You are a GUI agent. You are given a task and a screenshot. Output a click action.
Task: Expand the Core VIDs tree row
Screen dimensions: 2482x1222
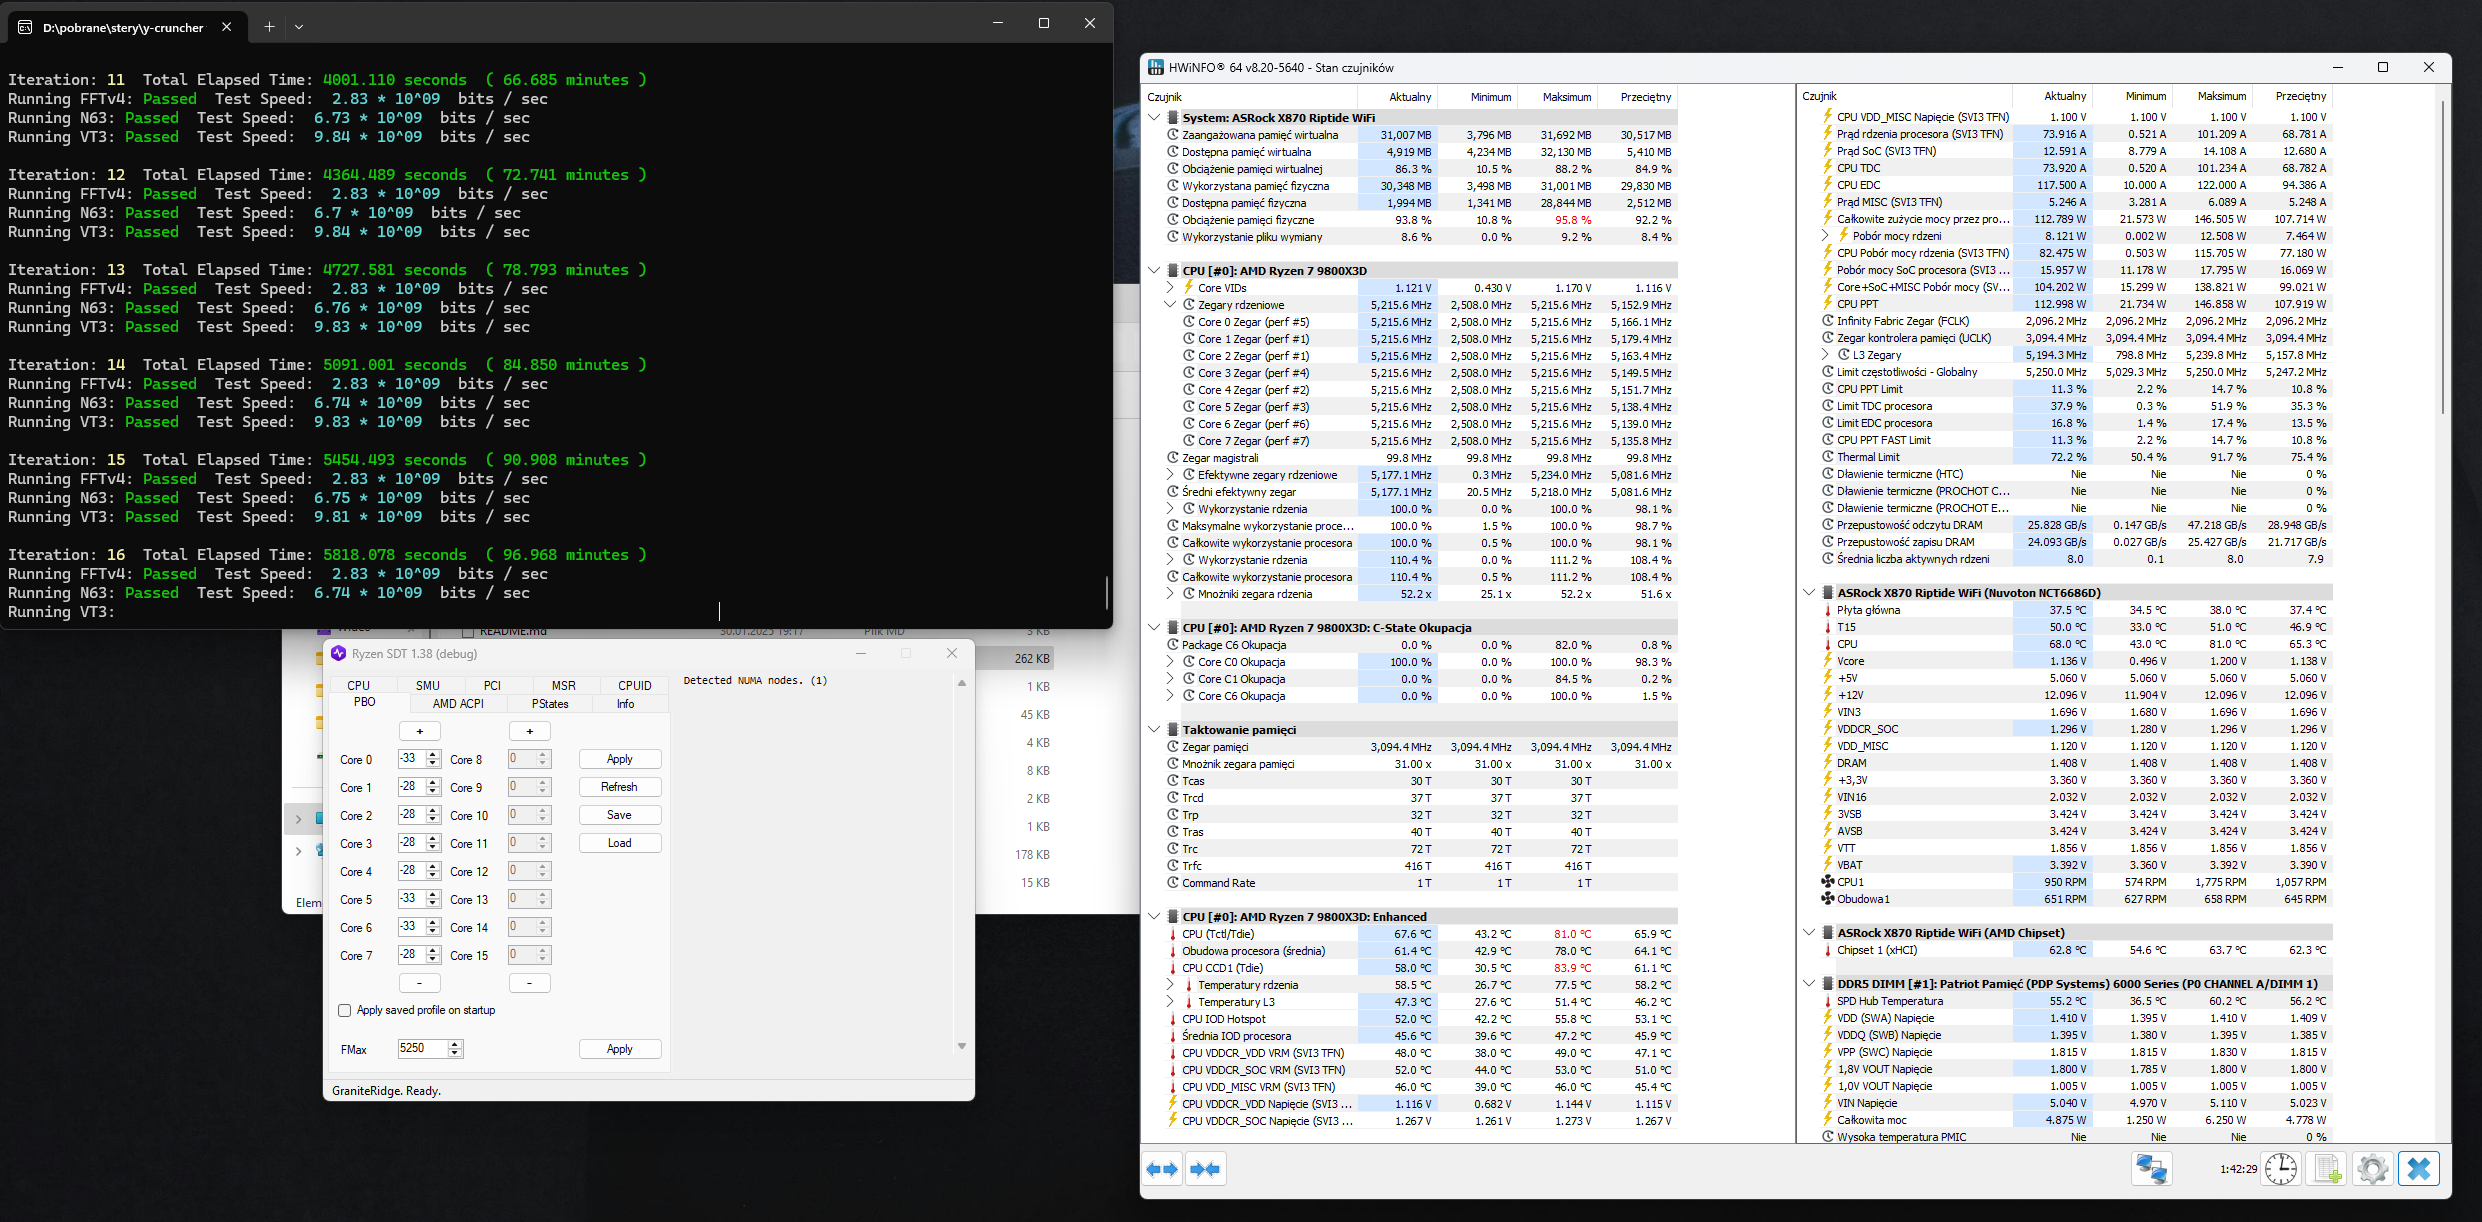click(1170, 288)
